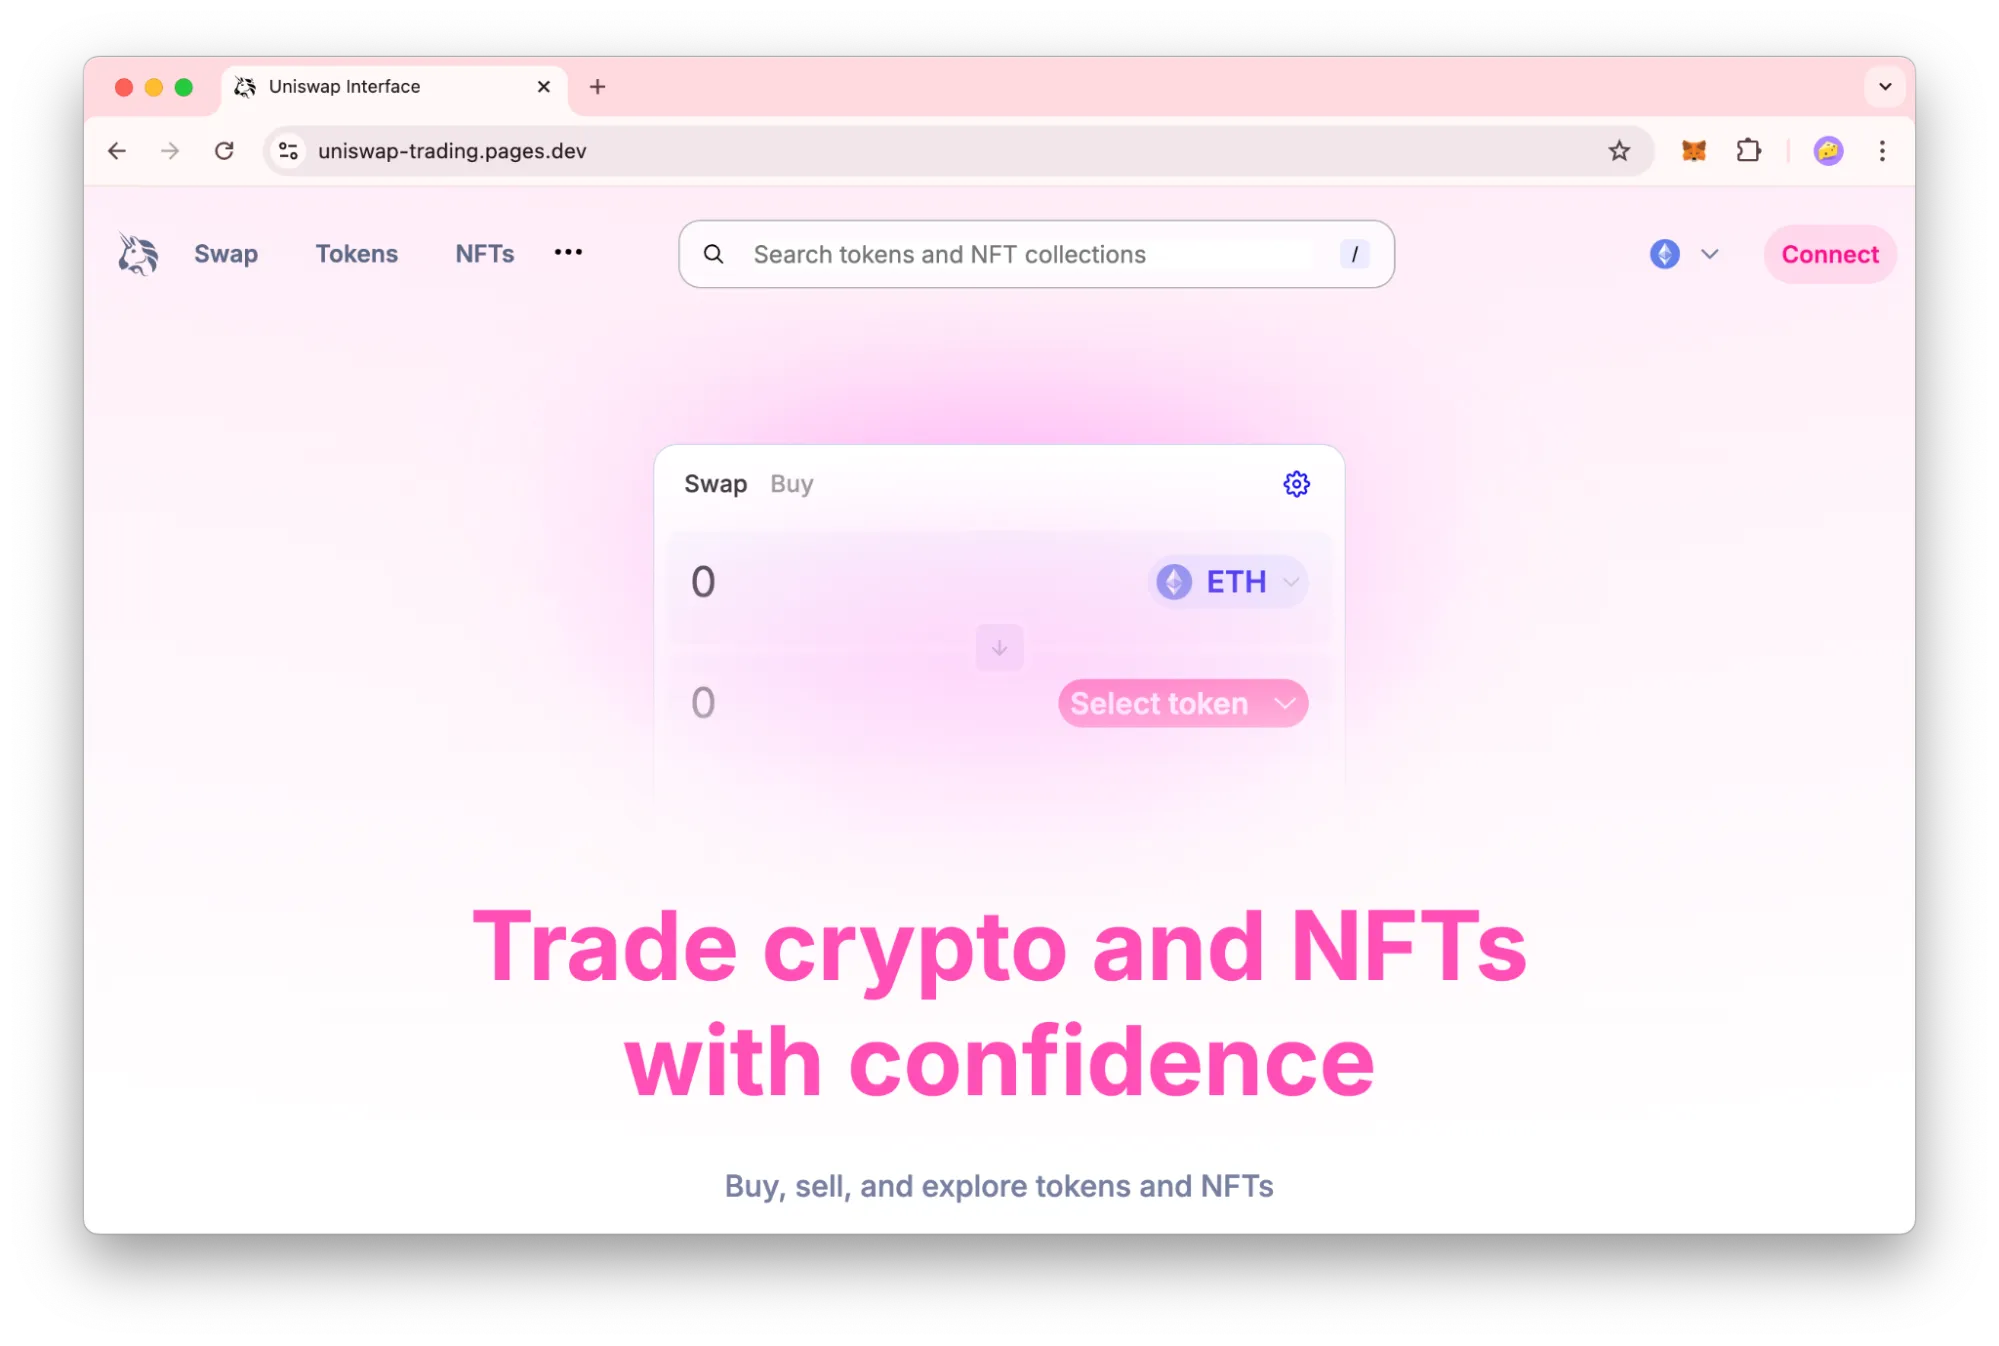Screen dimensions: 1999x1346
Task: Click the search tokens input field
Action: (1033, 254)
